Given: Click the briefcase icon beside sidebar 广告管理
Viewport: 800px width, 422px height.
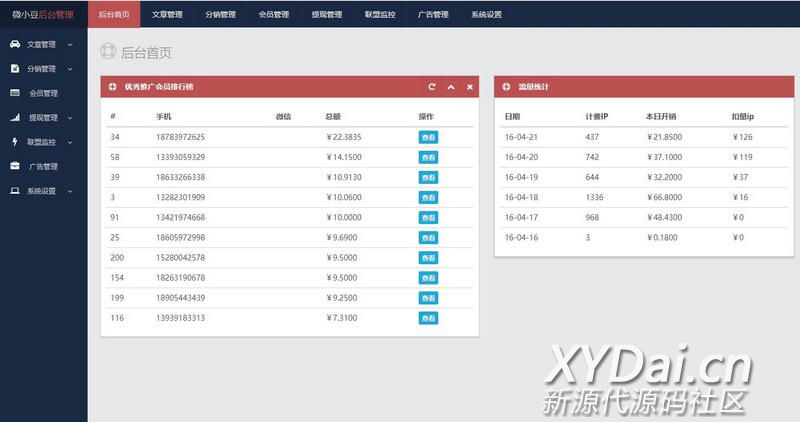Looking at the screenshot, I should [15, 166].
